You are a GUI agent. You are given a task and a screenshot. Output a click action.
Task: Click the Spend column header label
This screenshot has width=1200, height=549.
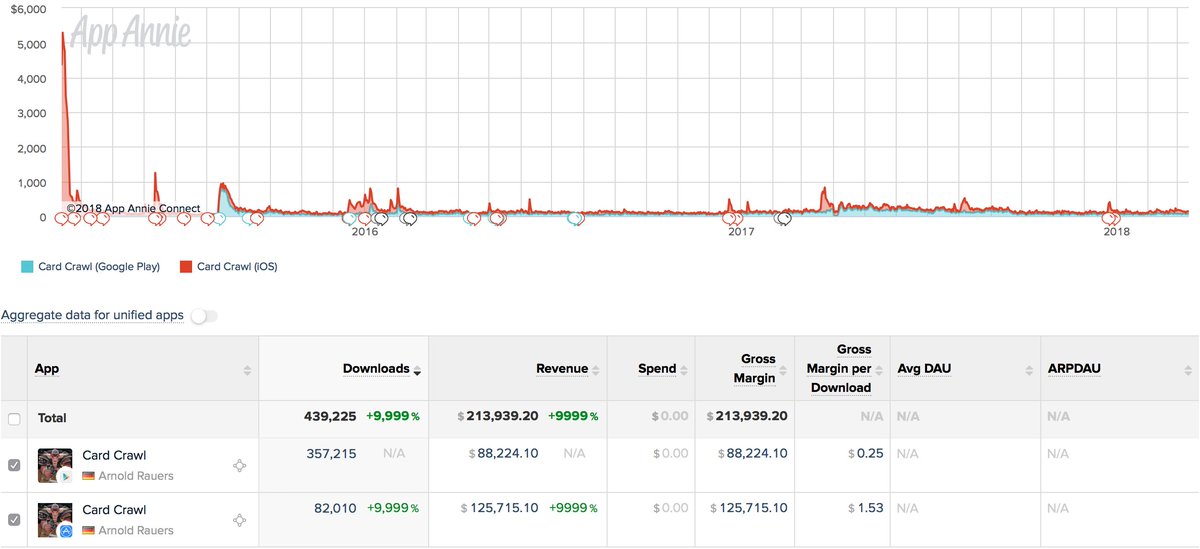point(657,369)
